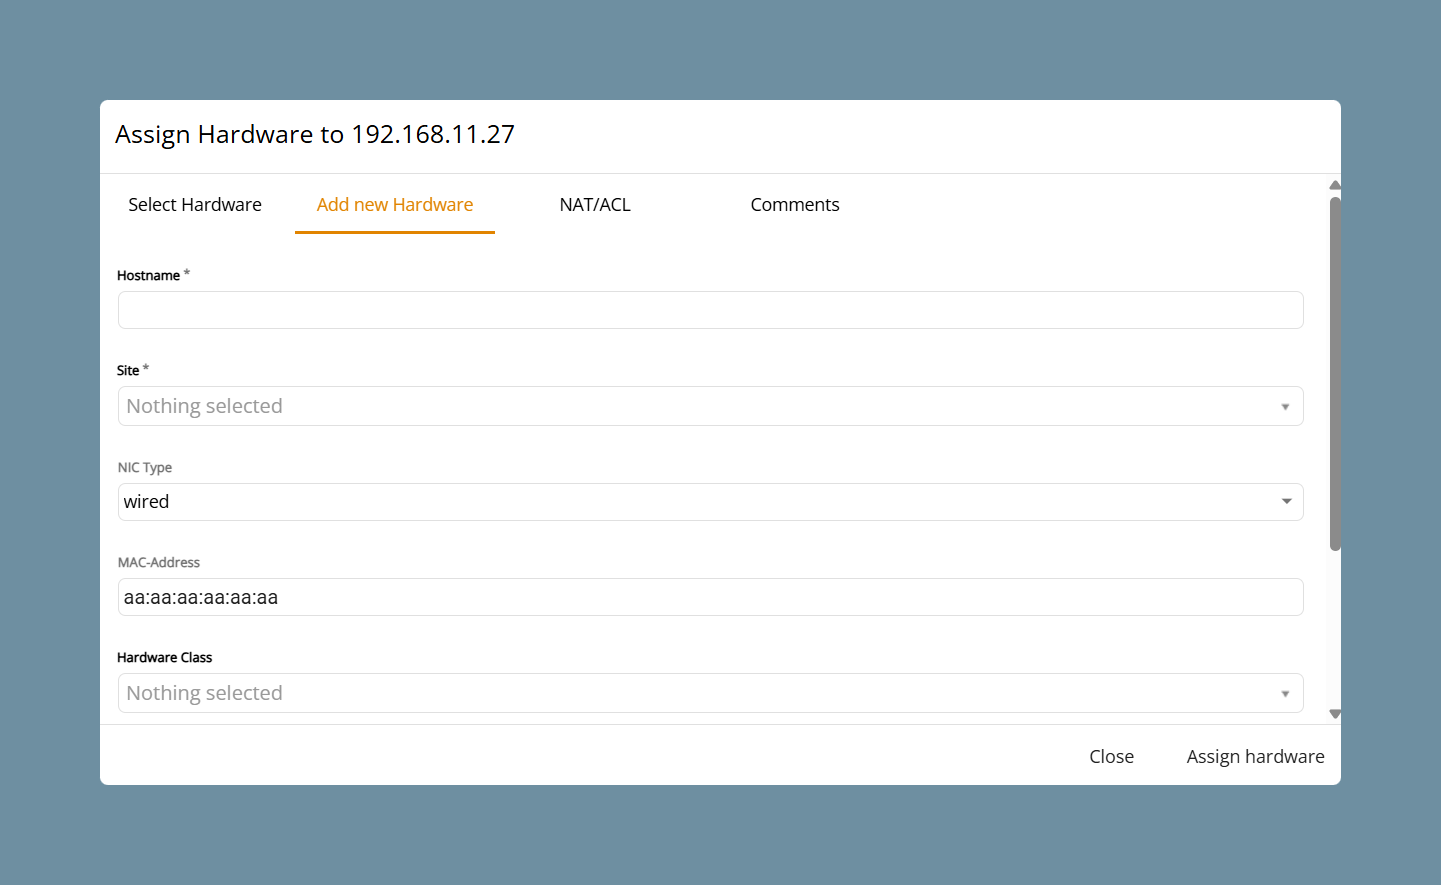This screenshot has height=885, width=1441.
Task: Focus the Hostname input field
Action: [710, 310]
